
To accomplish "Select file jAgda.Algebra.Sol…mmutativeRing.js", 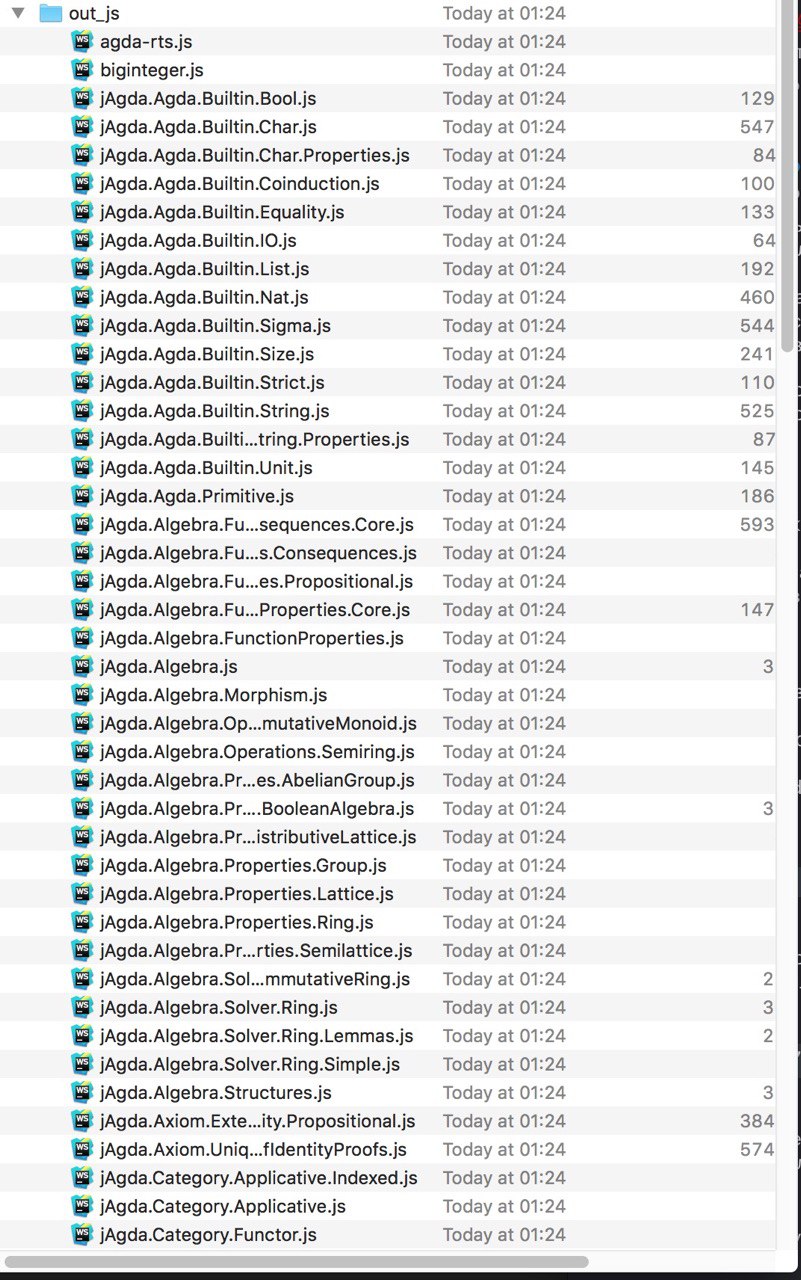I will (x=255, y=979).
